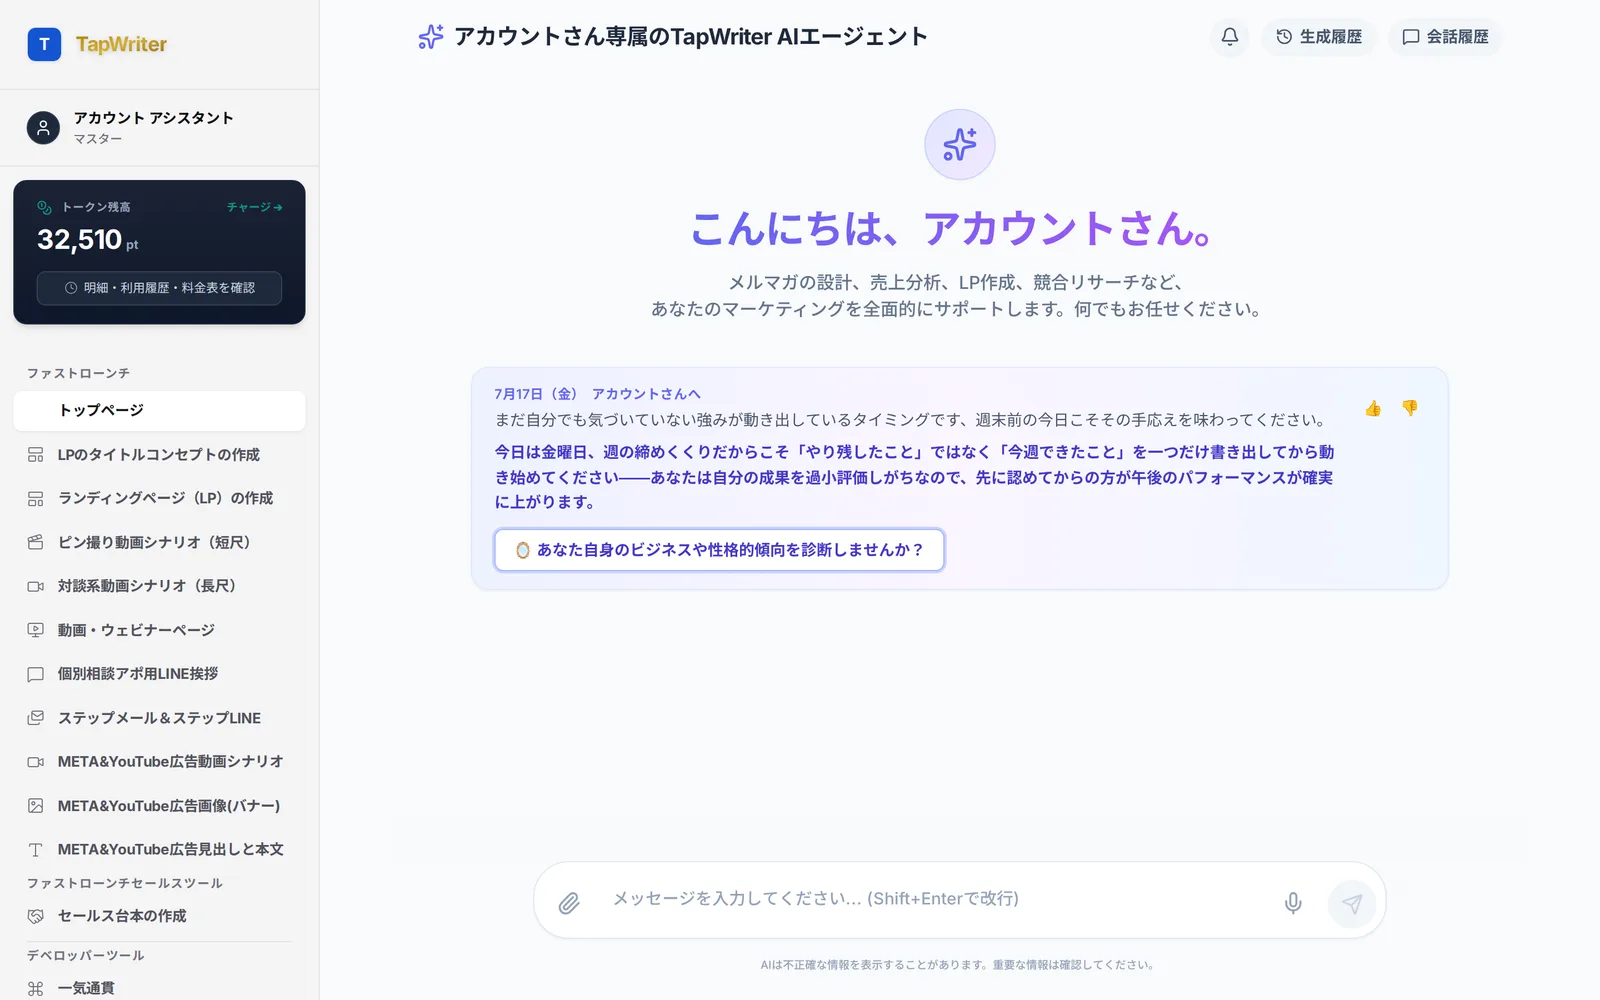Open 個別相談アポ用LINE挨拶

click(159, 674)
